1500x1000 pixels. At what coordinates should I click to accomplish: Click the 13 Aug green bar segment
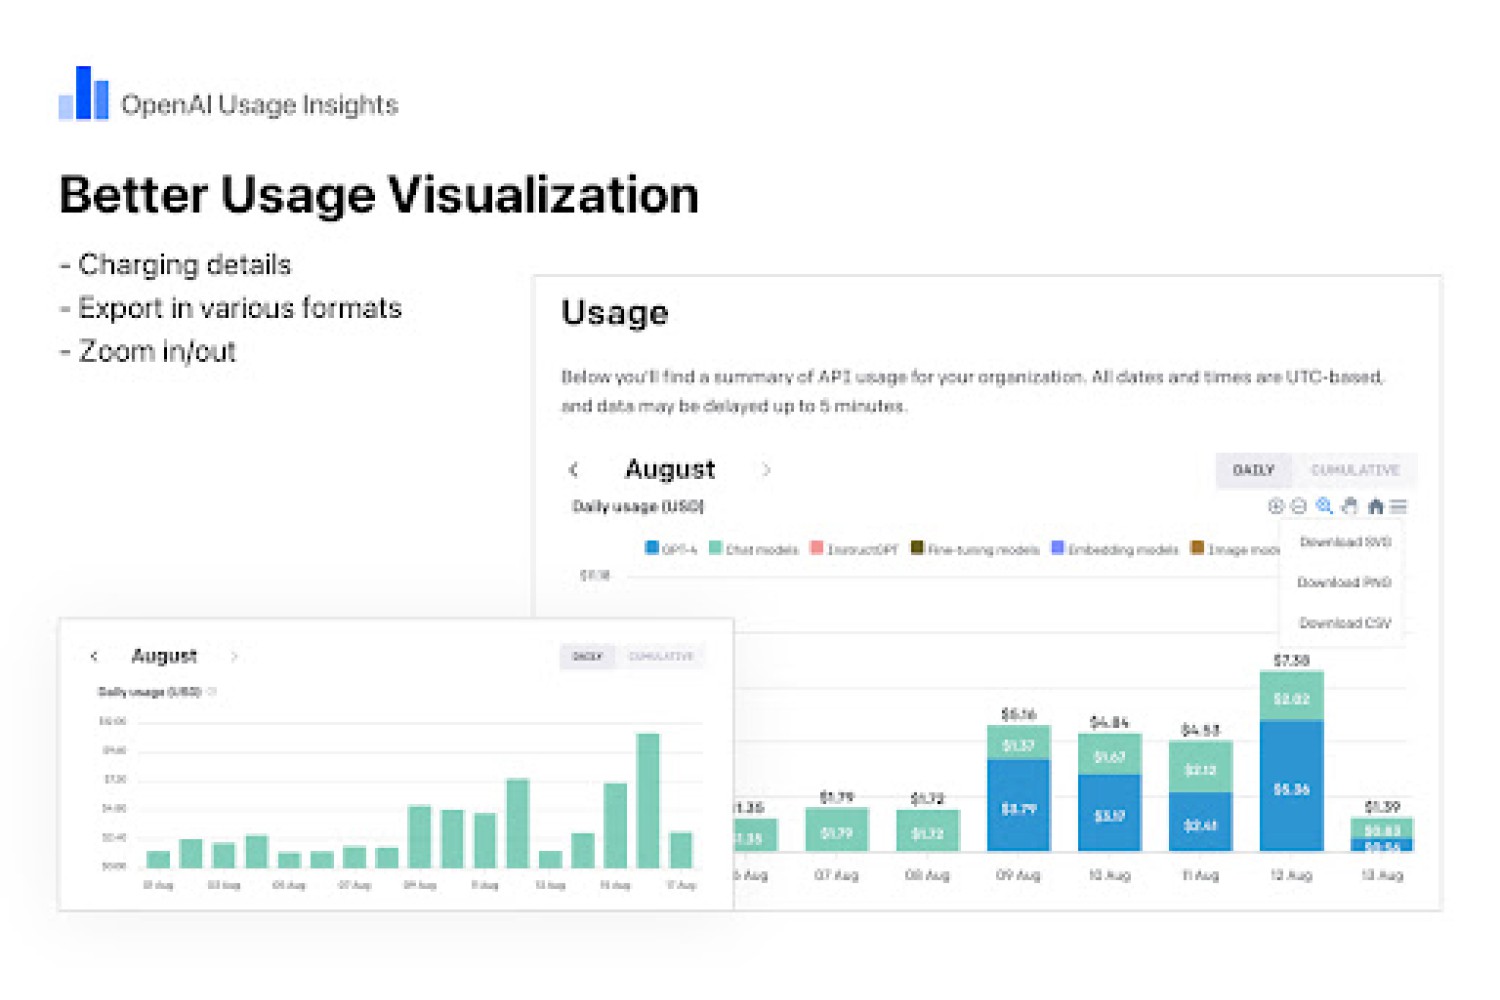click(x=1382, y=828)
